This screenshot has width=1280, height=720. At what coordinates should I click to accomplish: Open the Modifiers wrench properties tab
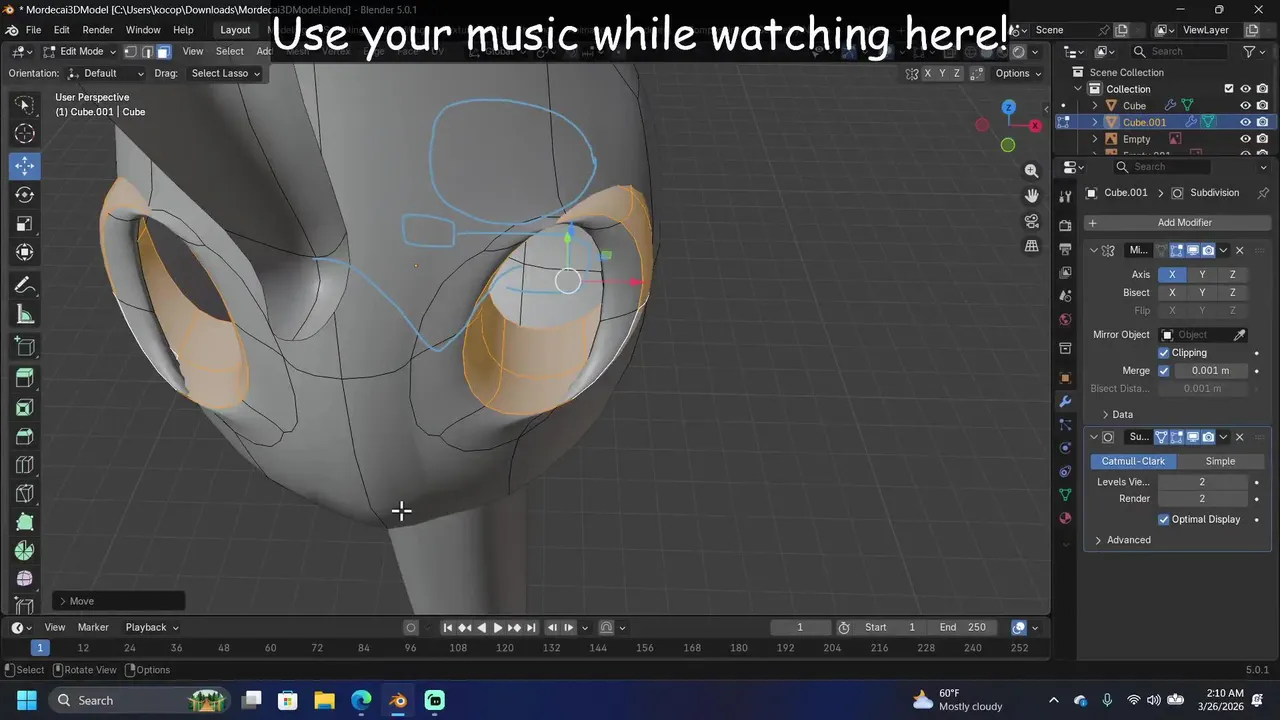point(1065,401)
